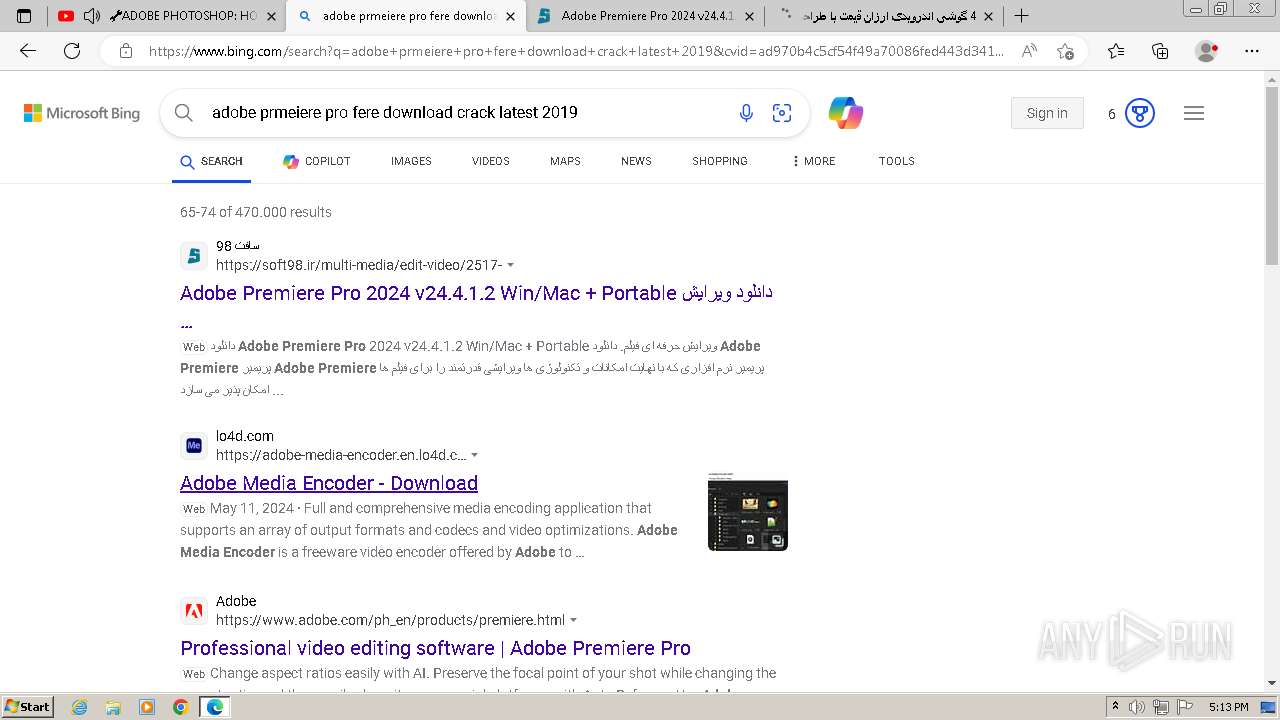Click the browser back arrow

28,51
